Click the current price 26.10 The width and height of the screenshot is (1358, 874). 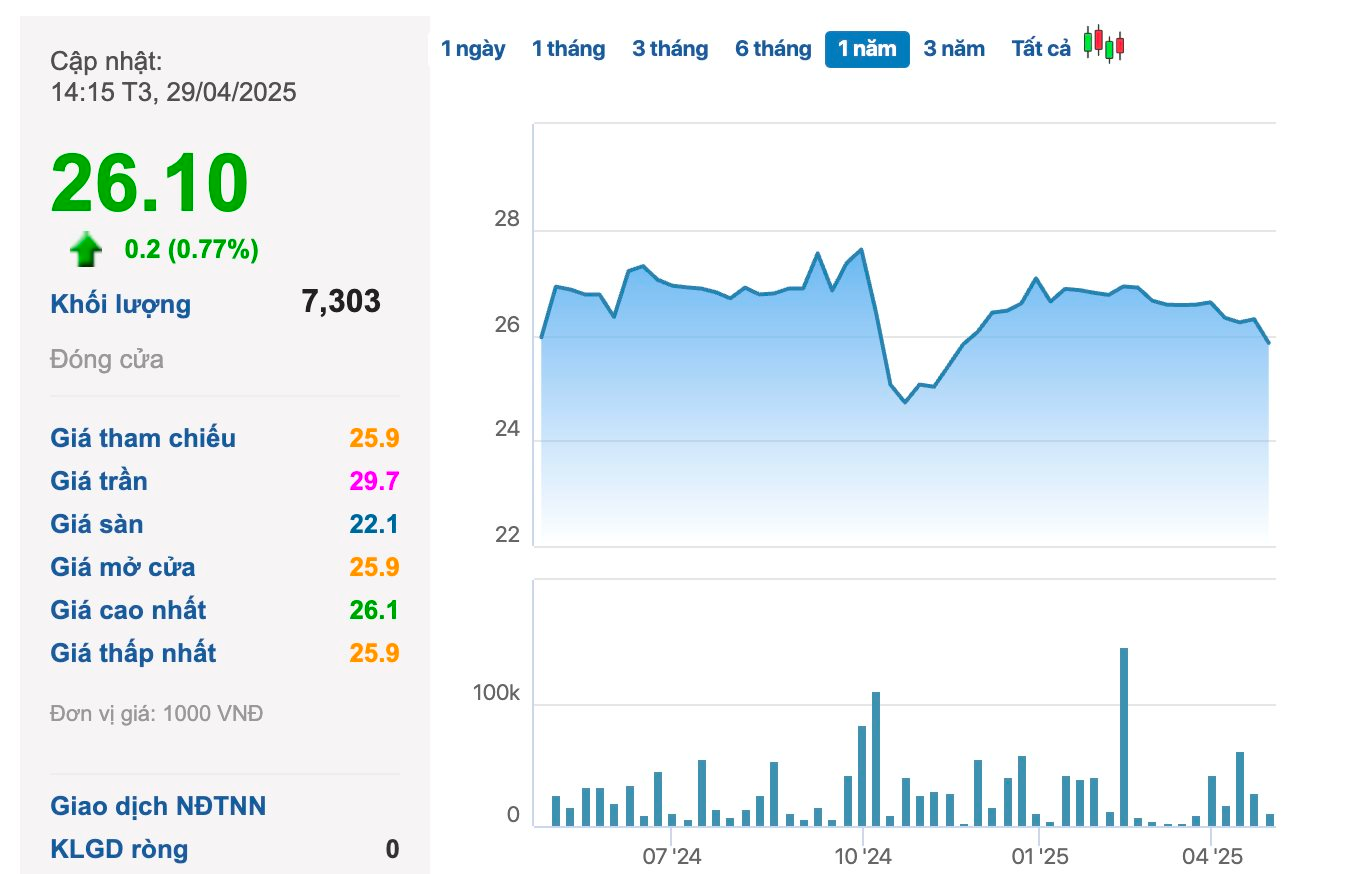tap(149, 183)
